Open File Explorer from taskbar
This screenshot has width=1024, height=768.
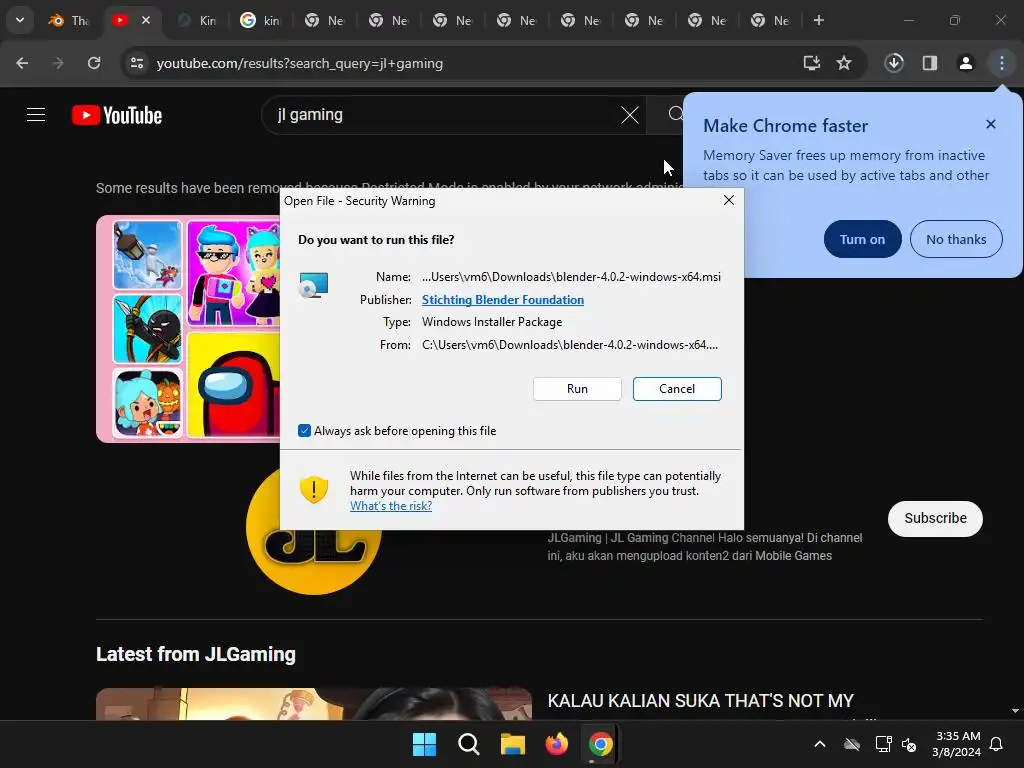tap(513, 744)
